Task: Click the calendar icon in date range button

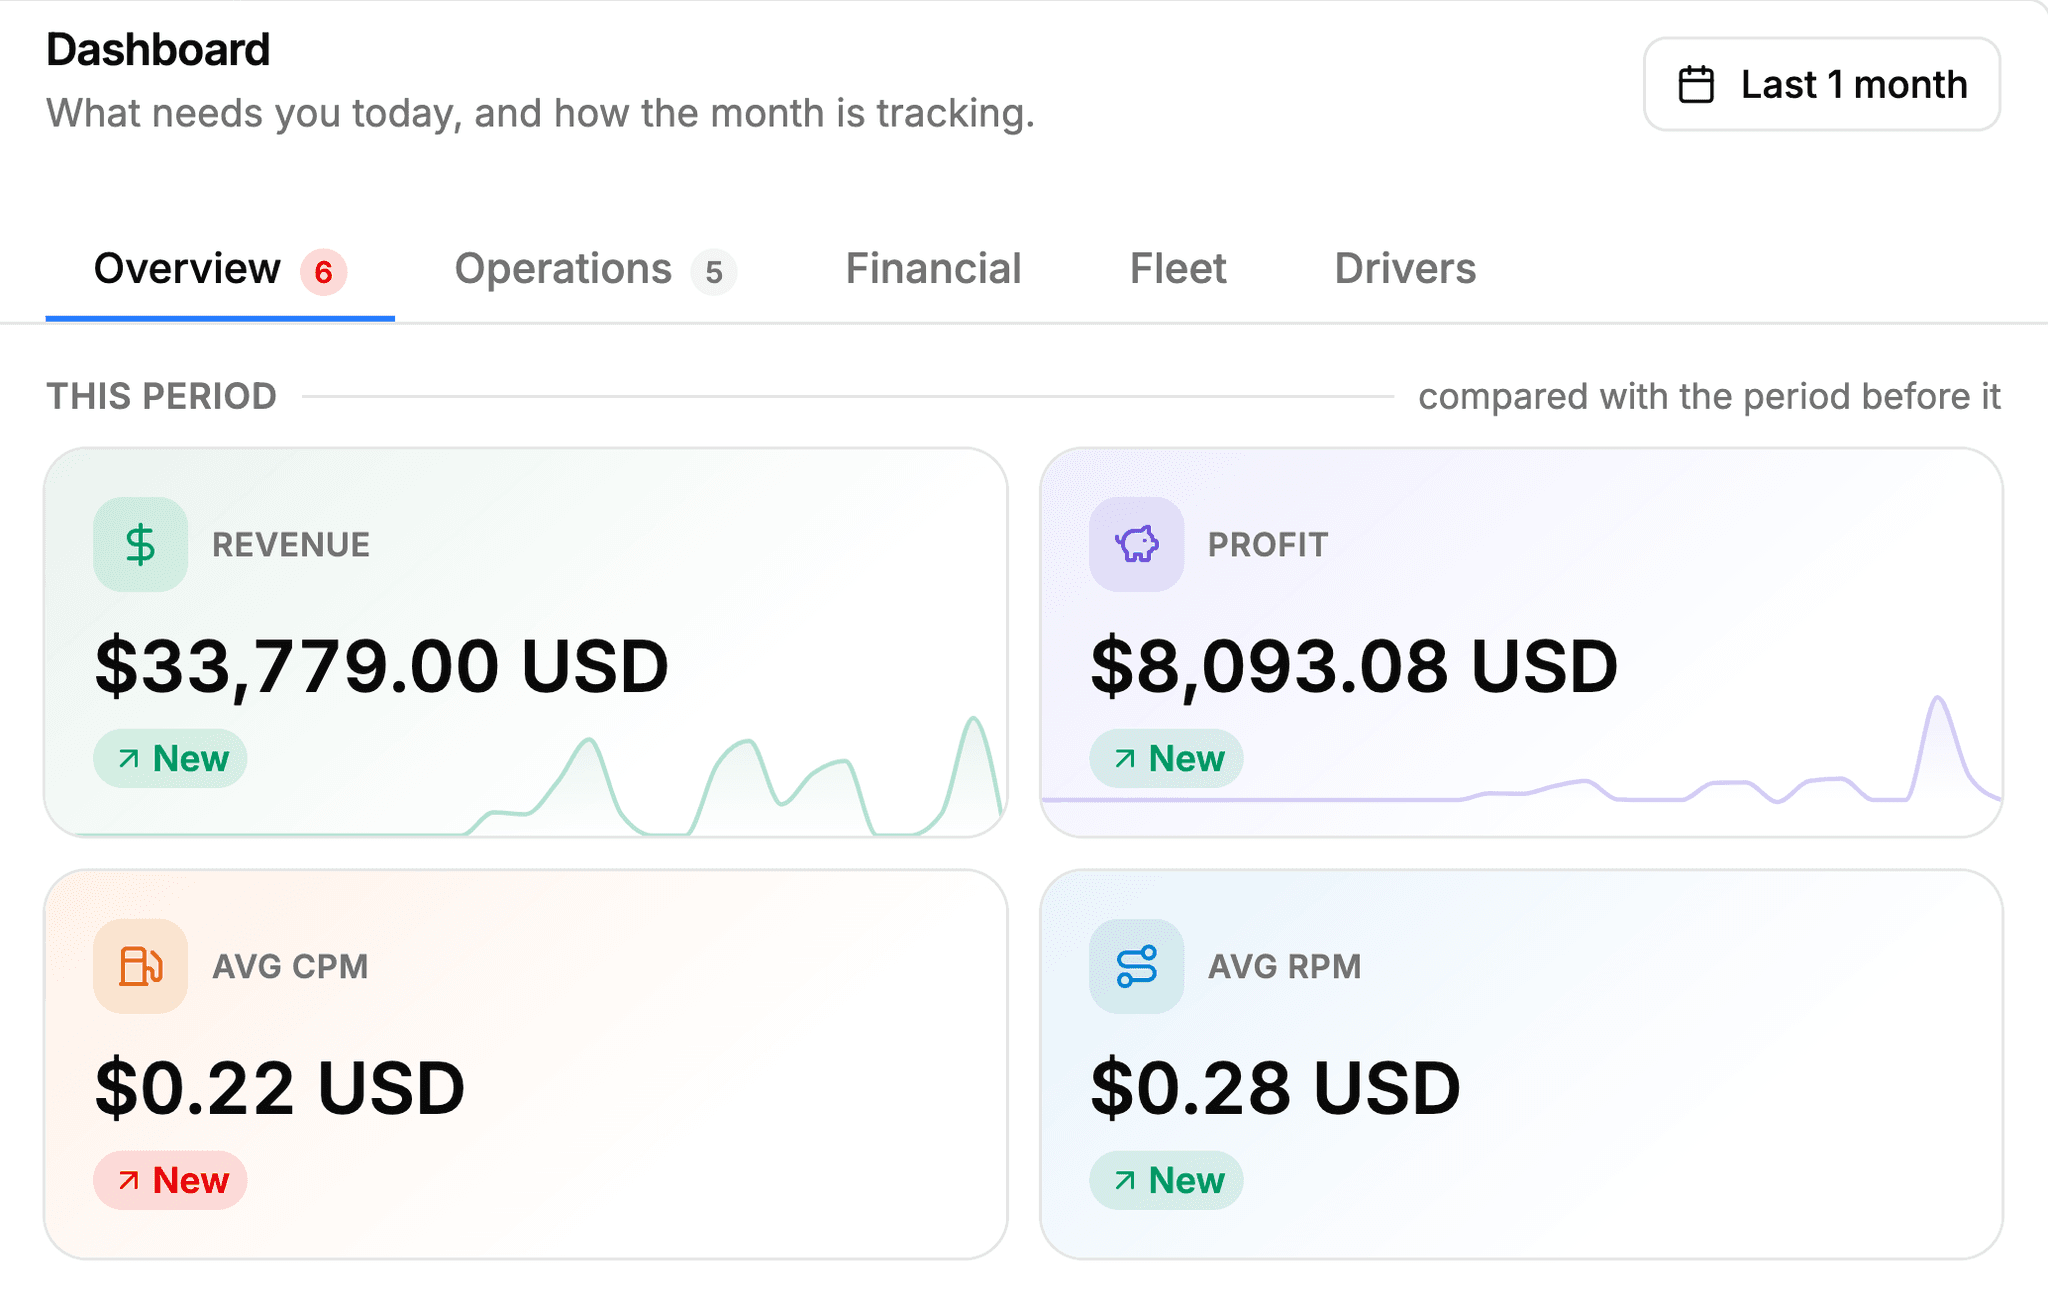Action: pos(1696,85)
